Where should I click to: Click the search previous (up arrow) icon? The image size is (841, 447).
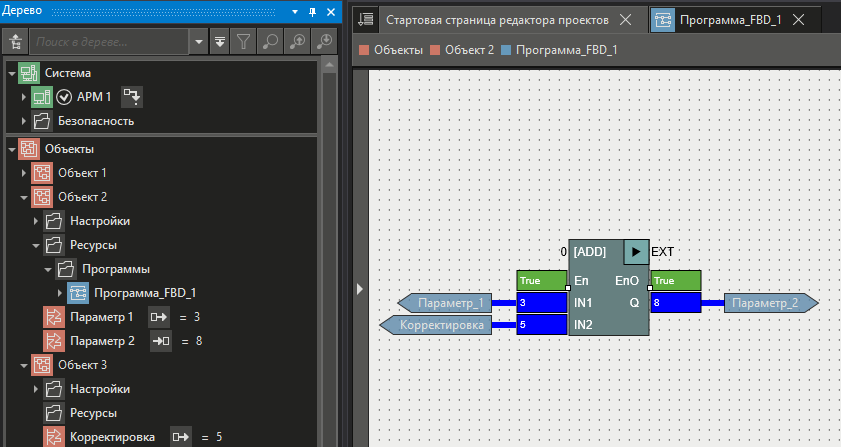297,41
